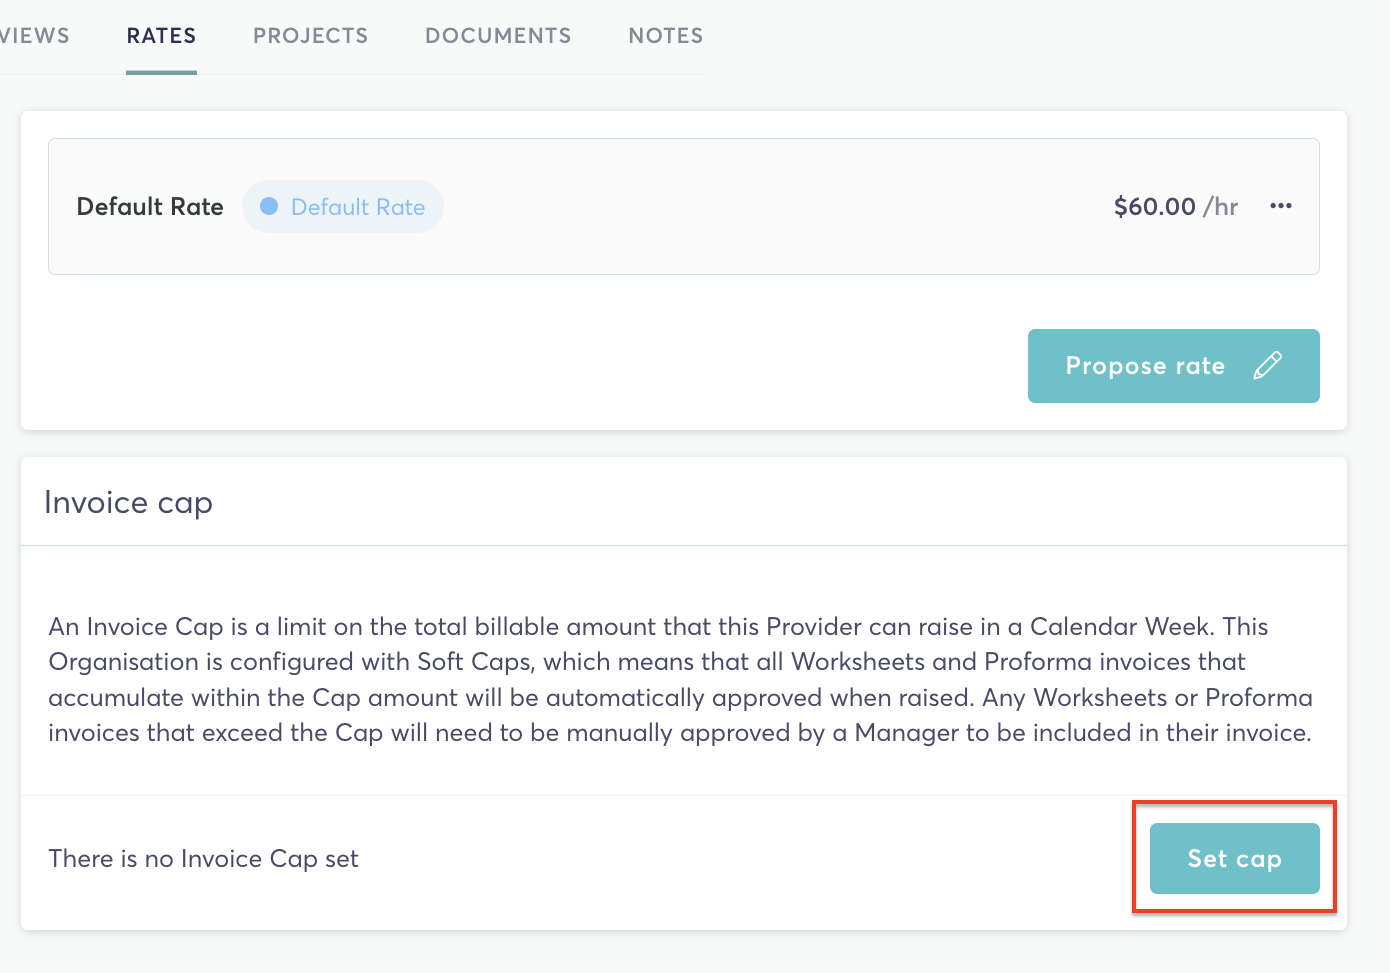Click the pencil icon on Propose rate
The height and width of the screenshot is (973, 1390).
click(1267, 366)
